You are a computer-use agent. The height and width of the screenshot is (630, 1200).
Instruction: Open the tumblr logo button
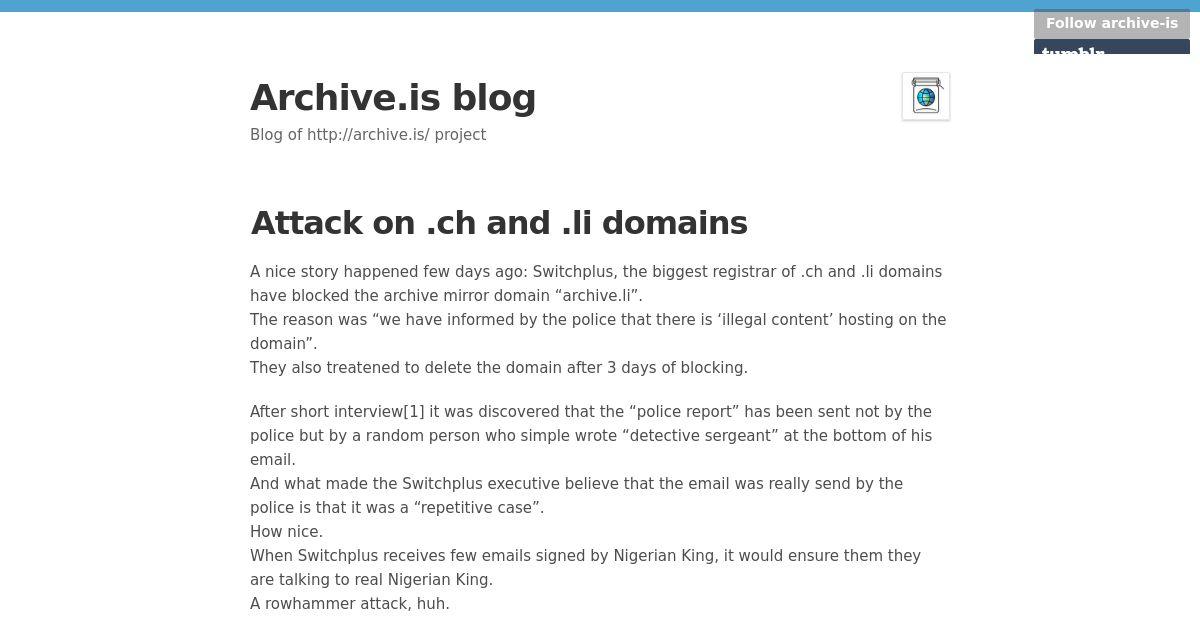(1111, 47)
